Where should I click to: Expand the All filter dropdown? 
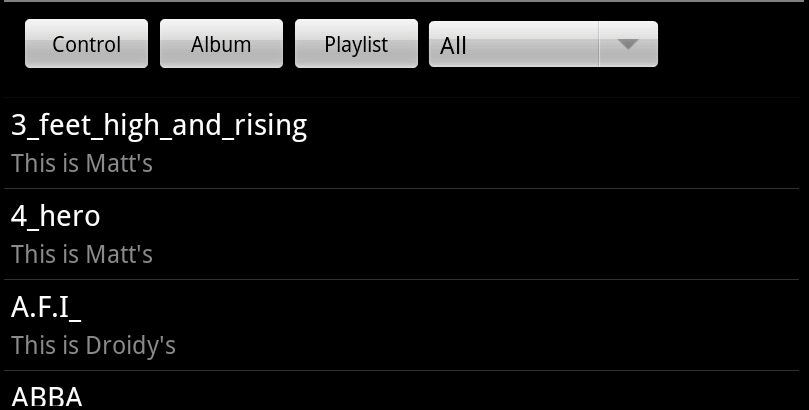coord(542,44)
